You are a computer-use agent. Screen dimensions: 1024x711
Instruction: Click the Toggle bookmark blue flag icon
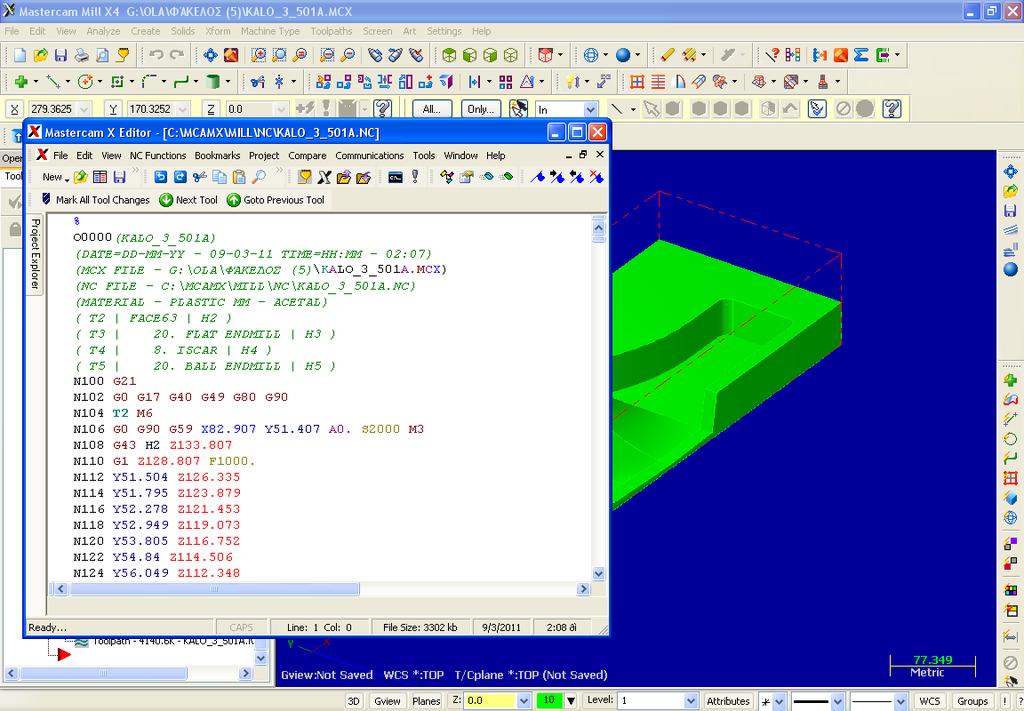(x=537, y=177)
